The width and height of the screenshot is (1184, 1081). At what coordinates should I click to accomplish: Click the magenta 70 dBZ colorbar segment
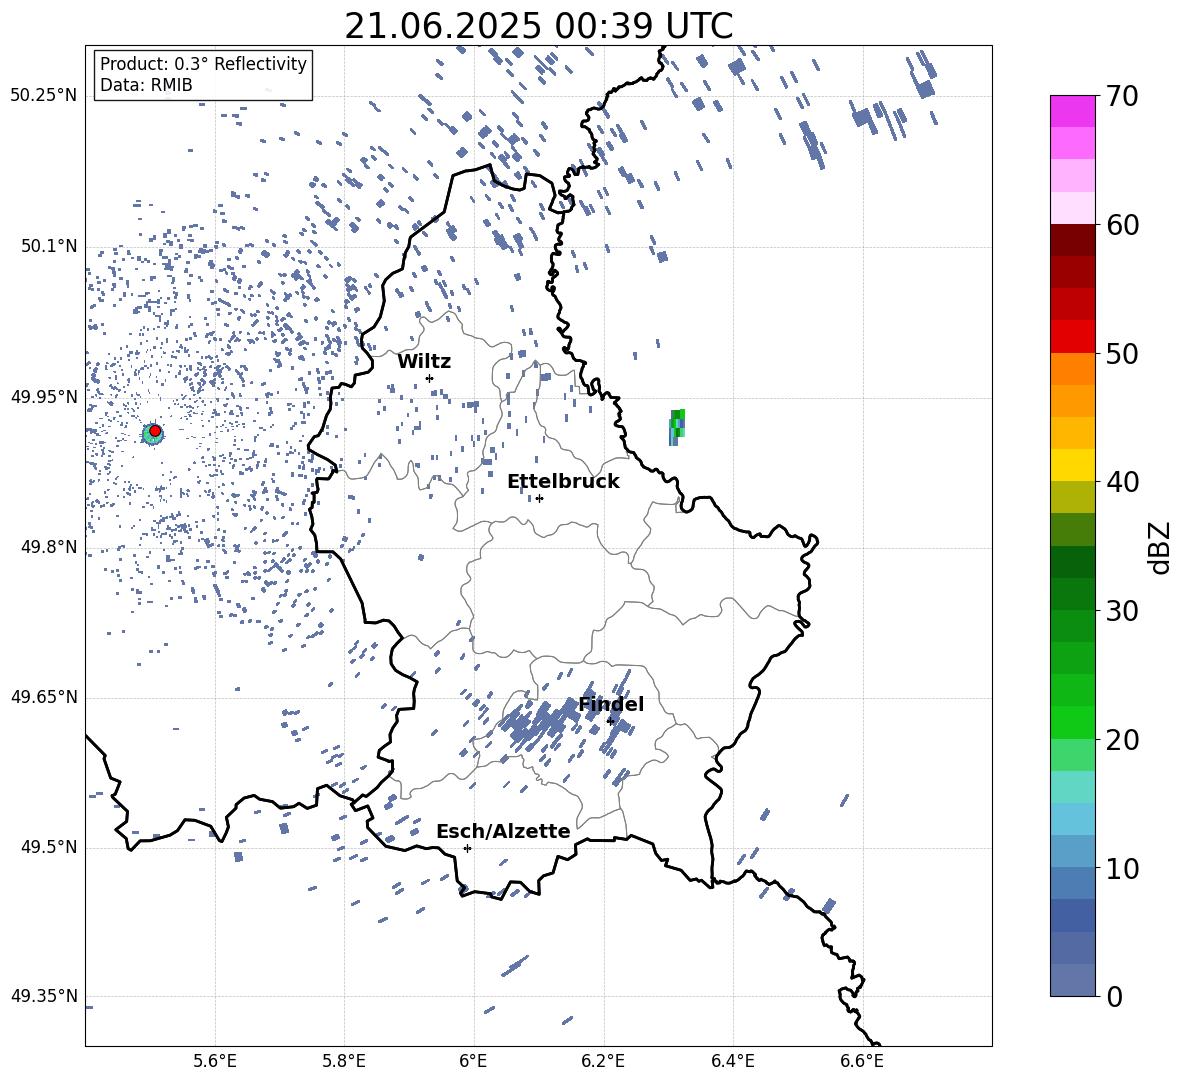1072,111
